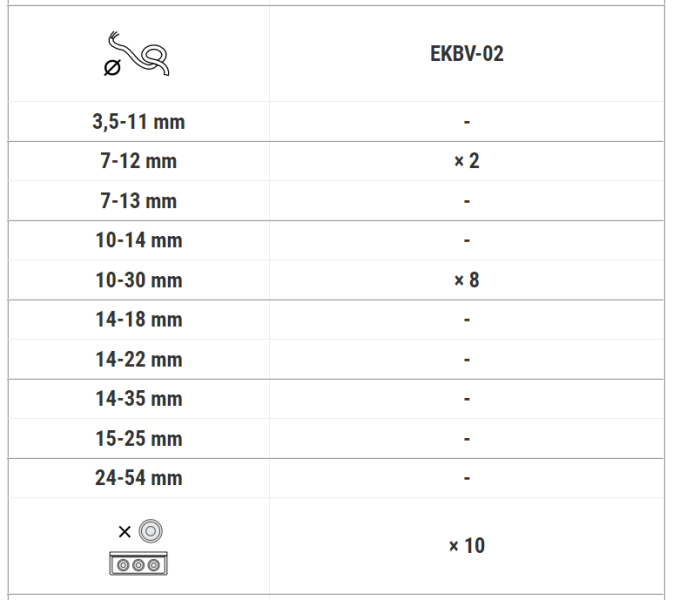Select the 14-18 mm row label
The height and width of the screenshot is (600, 673).
(x=139, y=320)
